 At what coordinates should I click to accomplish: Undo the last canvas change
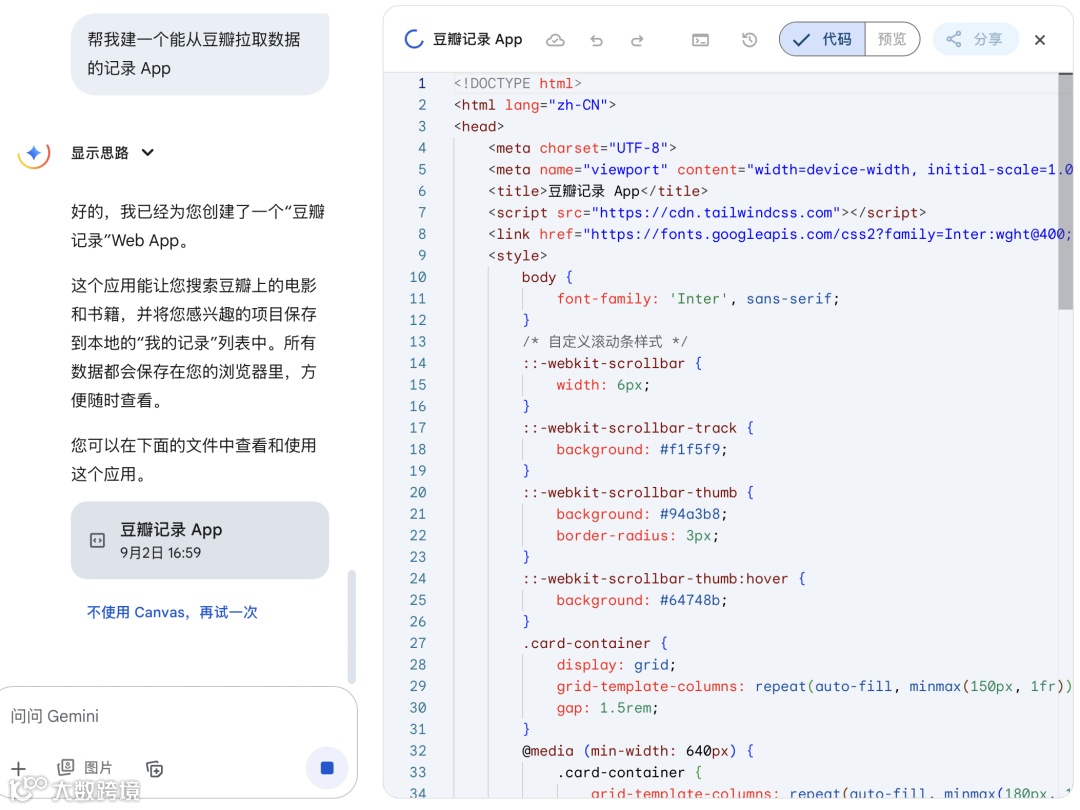pos(596,41)
